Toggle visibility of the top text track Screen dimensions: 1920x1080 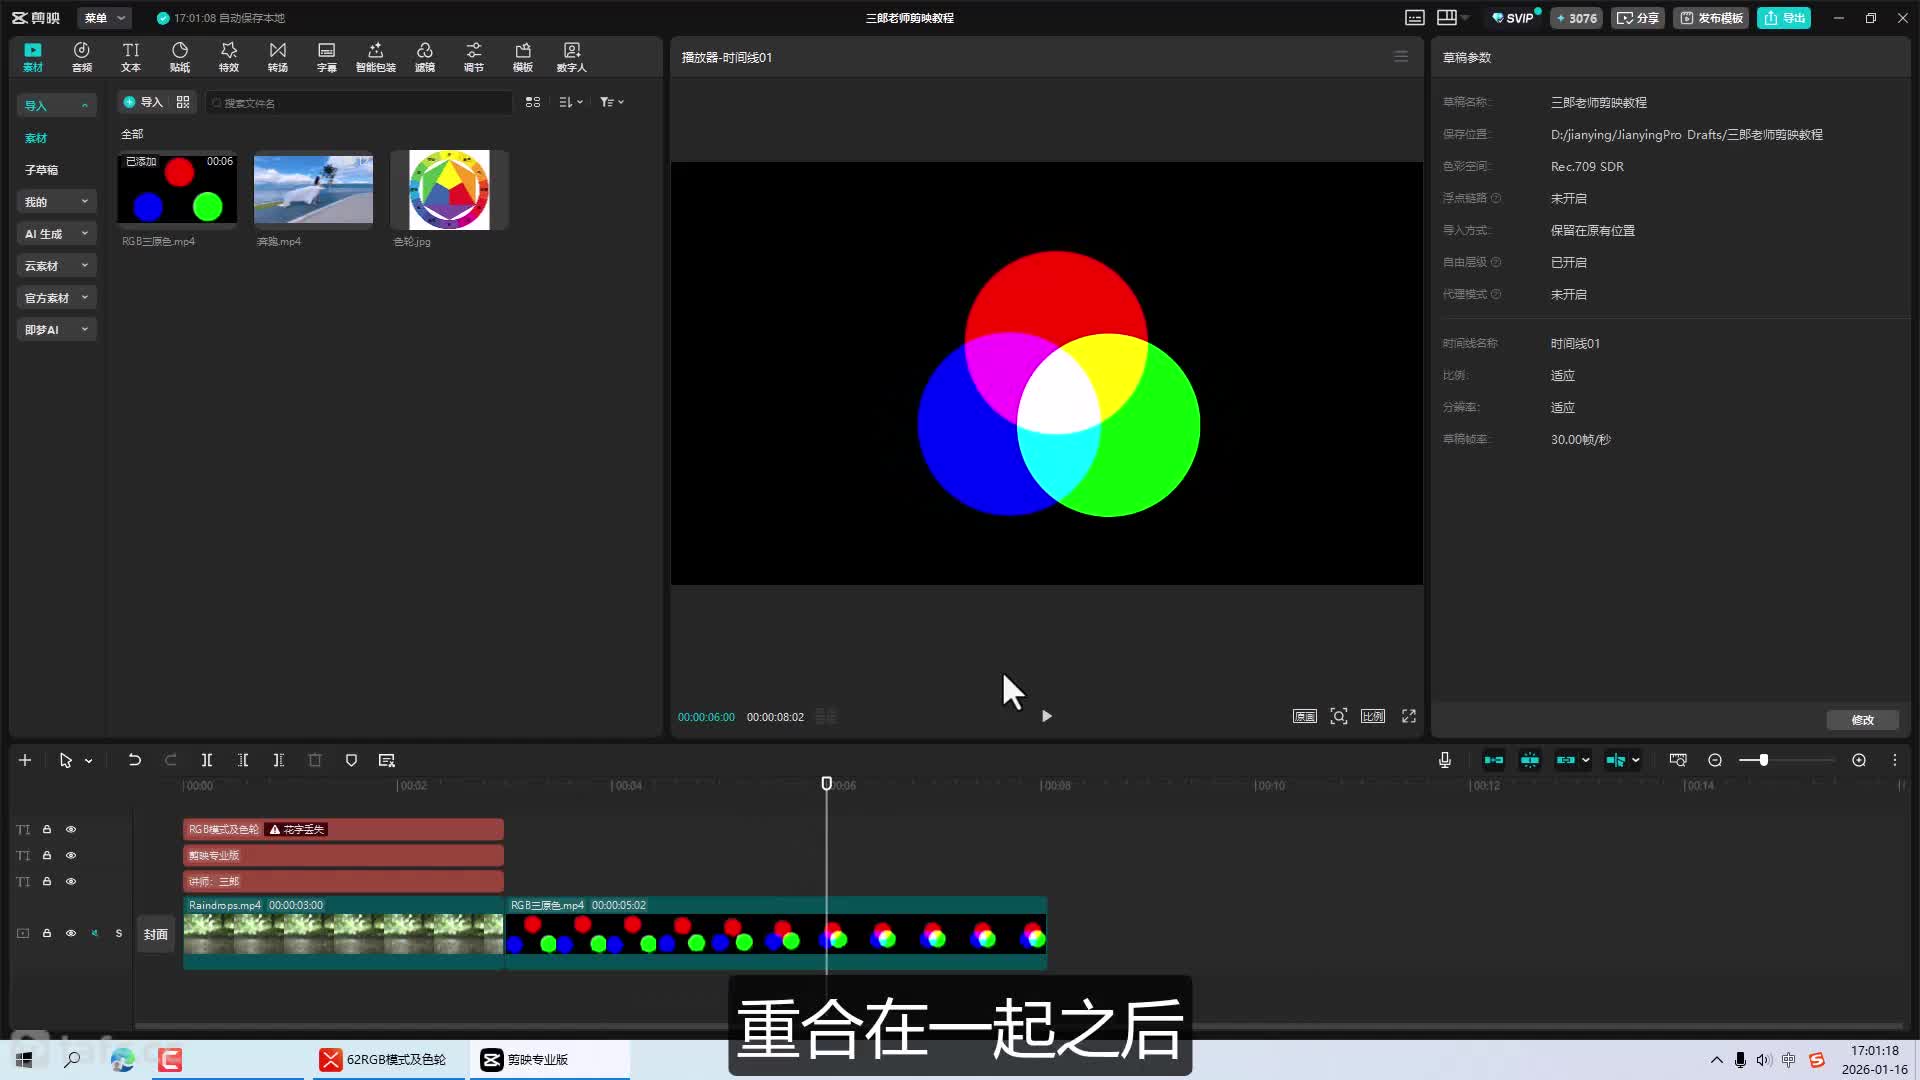[71, 829]
